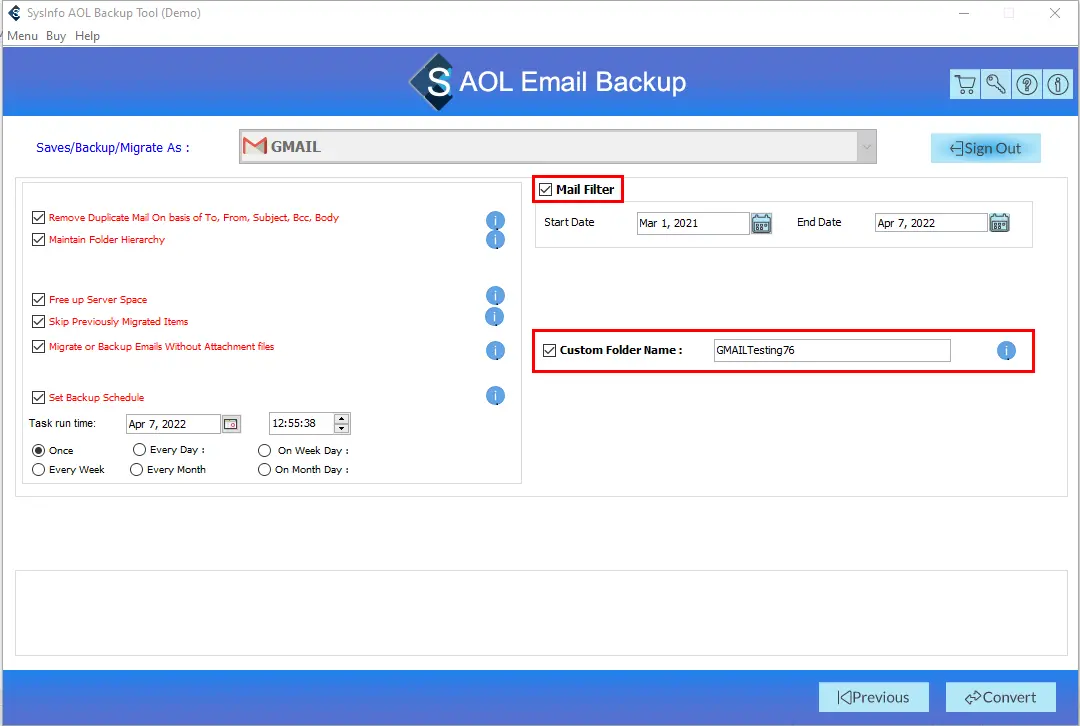Open Task run time calendar icon
1080x726 pixels.
coord(231,424)
